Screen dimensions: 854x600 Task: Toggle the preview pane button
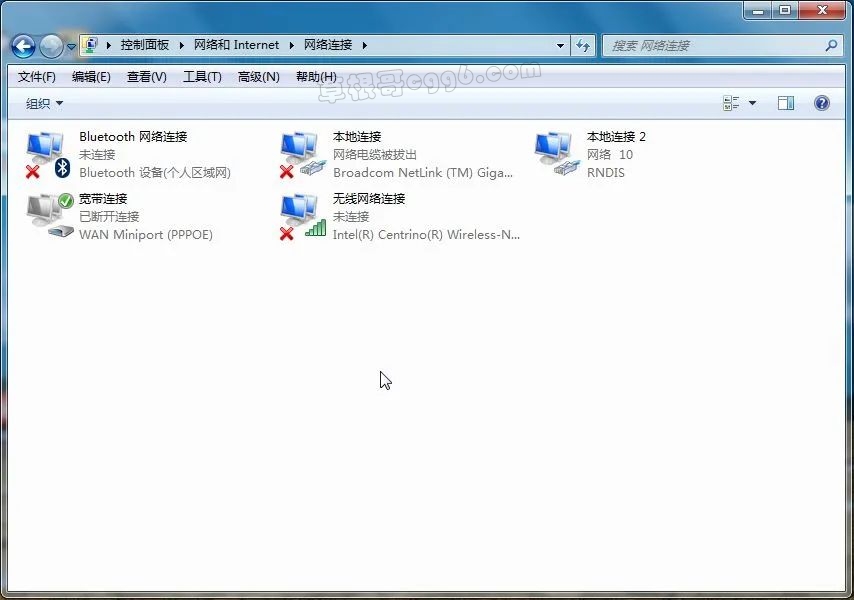pyautogui.click(x=785, y=103)
